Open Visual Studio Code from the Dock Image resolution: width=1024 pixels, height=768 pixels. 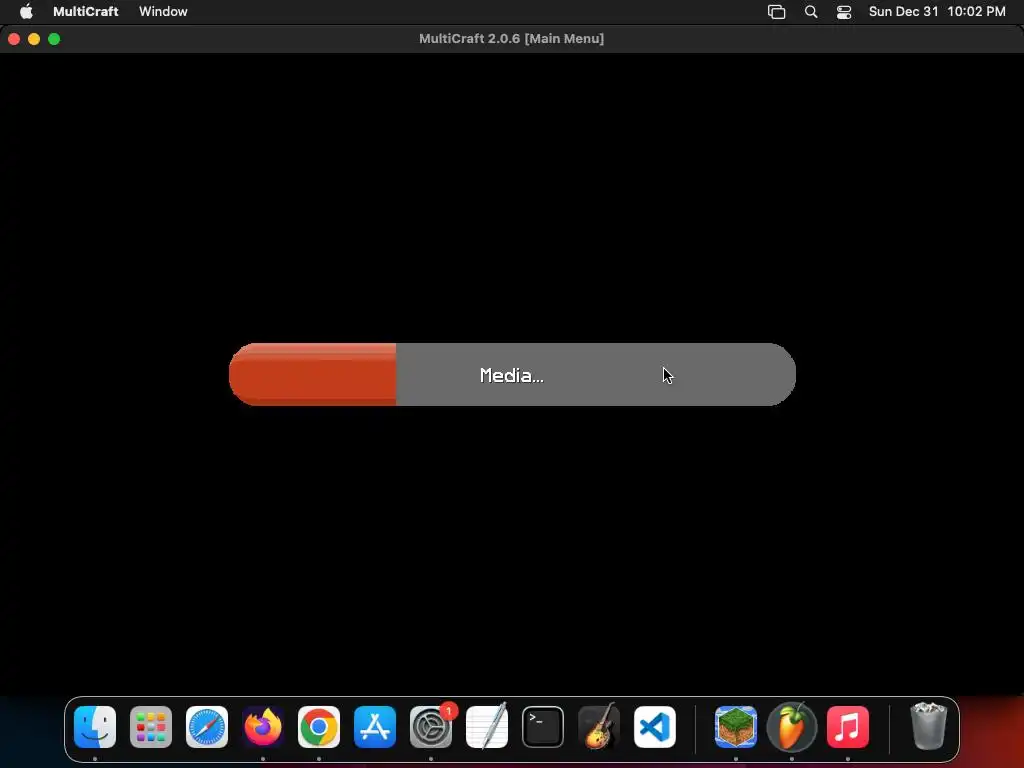tap(655, 727)
